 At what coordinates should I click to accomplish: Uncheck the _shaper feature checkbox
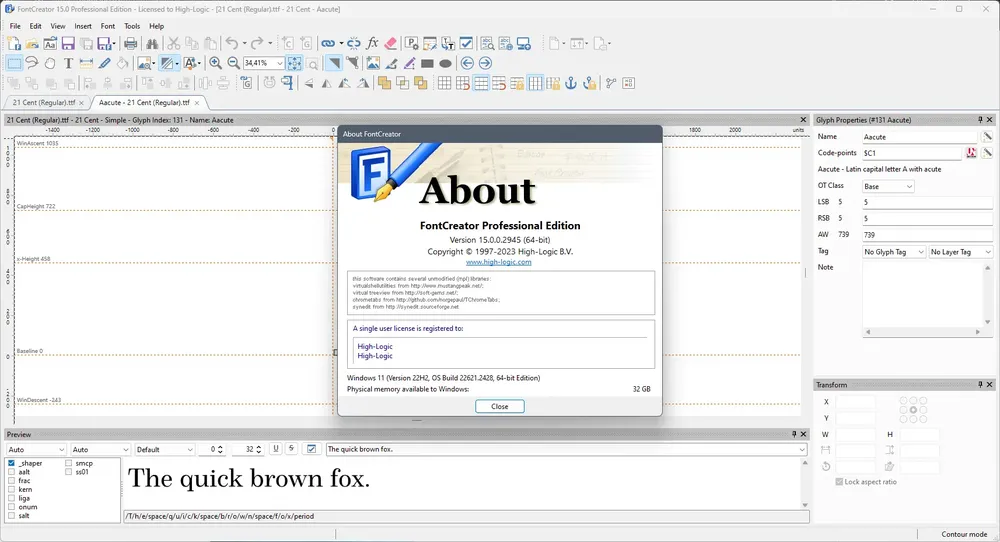11,463
